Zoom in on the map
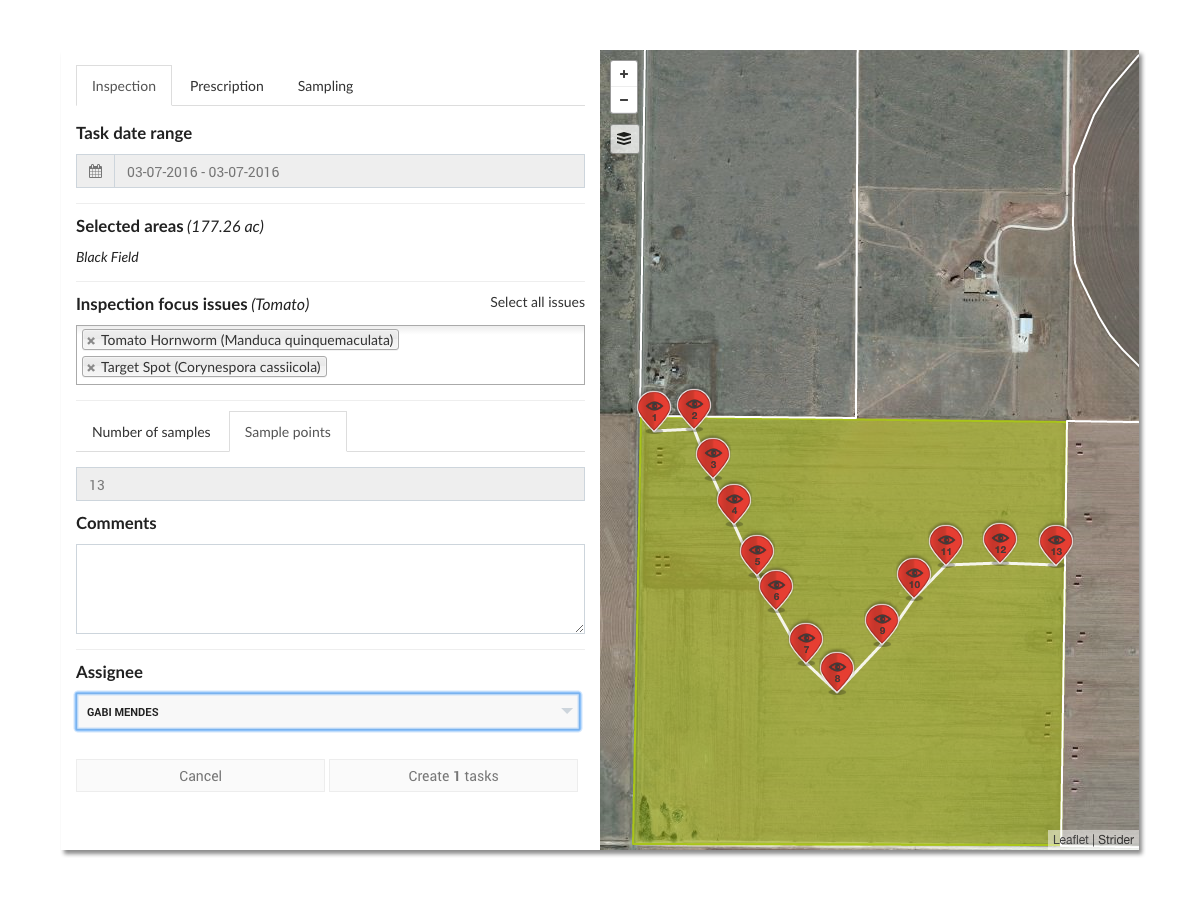This screenshot has width=1200, height=900. (x=624, y=74)
